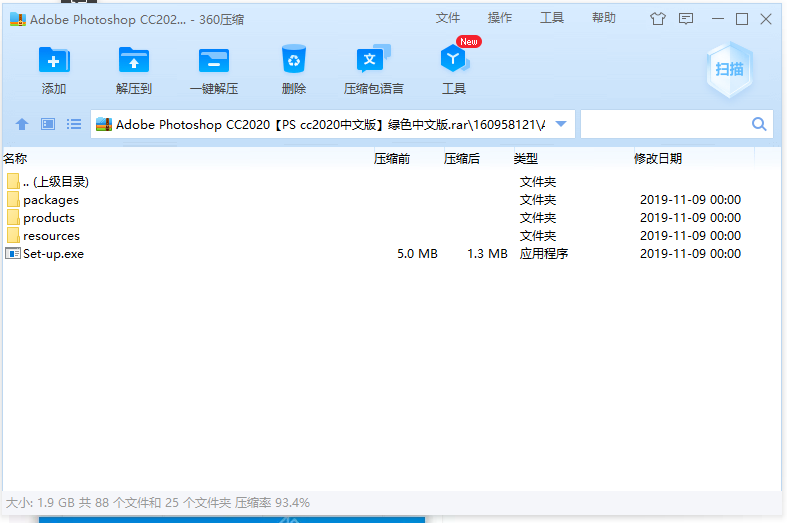Image resolution: width=787 pixels, height=523 pixels.
Task: Go up one directory with arrow icon
Action: [22, 124]
